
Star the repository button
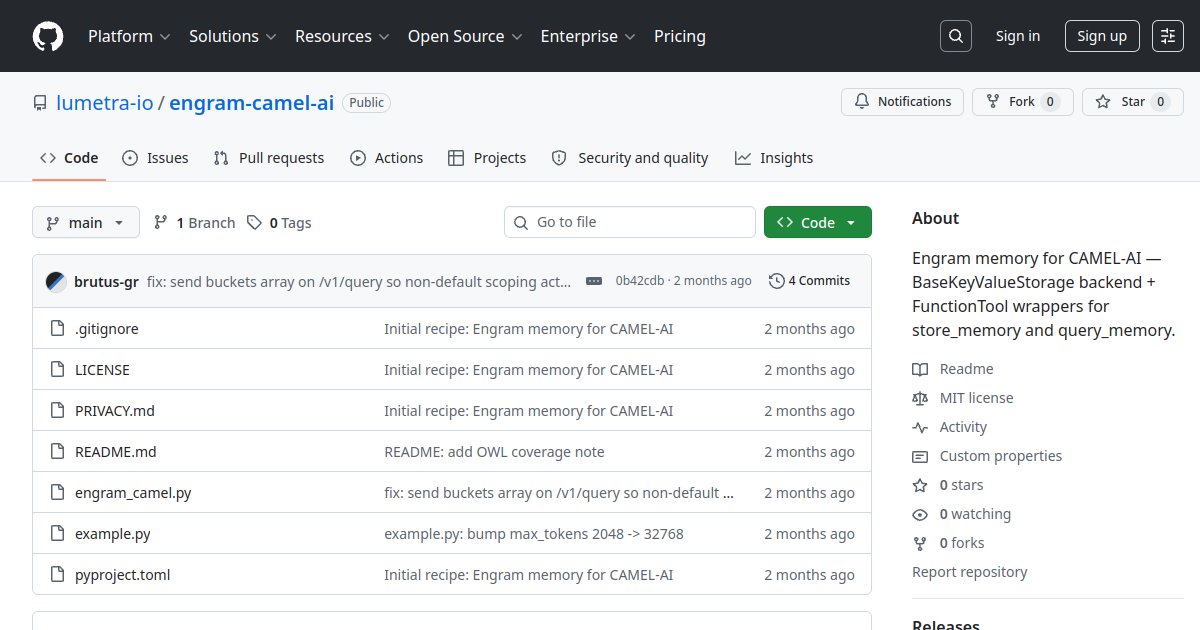coord(1133,102)
